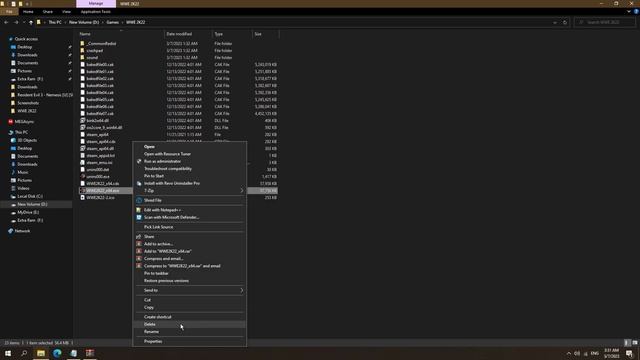Viewport: 640px width, 360px height.
Task: Select Cut in the context menu
Action: coord(189,300)
